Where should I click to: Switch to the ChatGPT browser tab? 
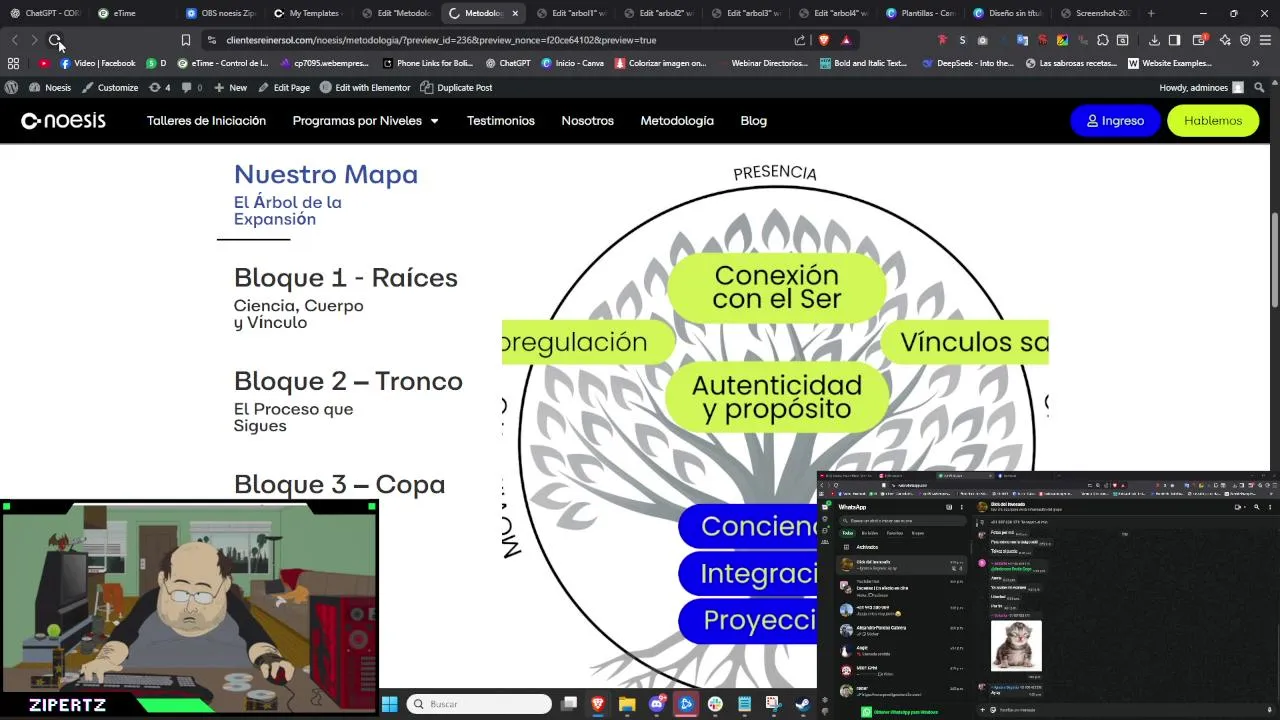coord(45,13)
